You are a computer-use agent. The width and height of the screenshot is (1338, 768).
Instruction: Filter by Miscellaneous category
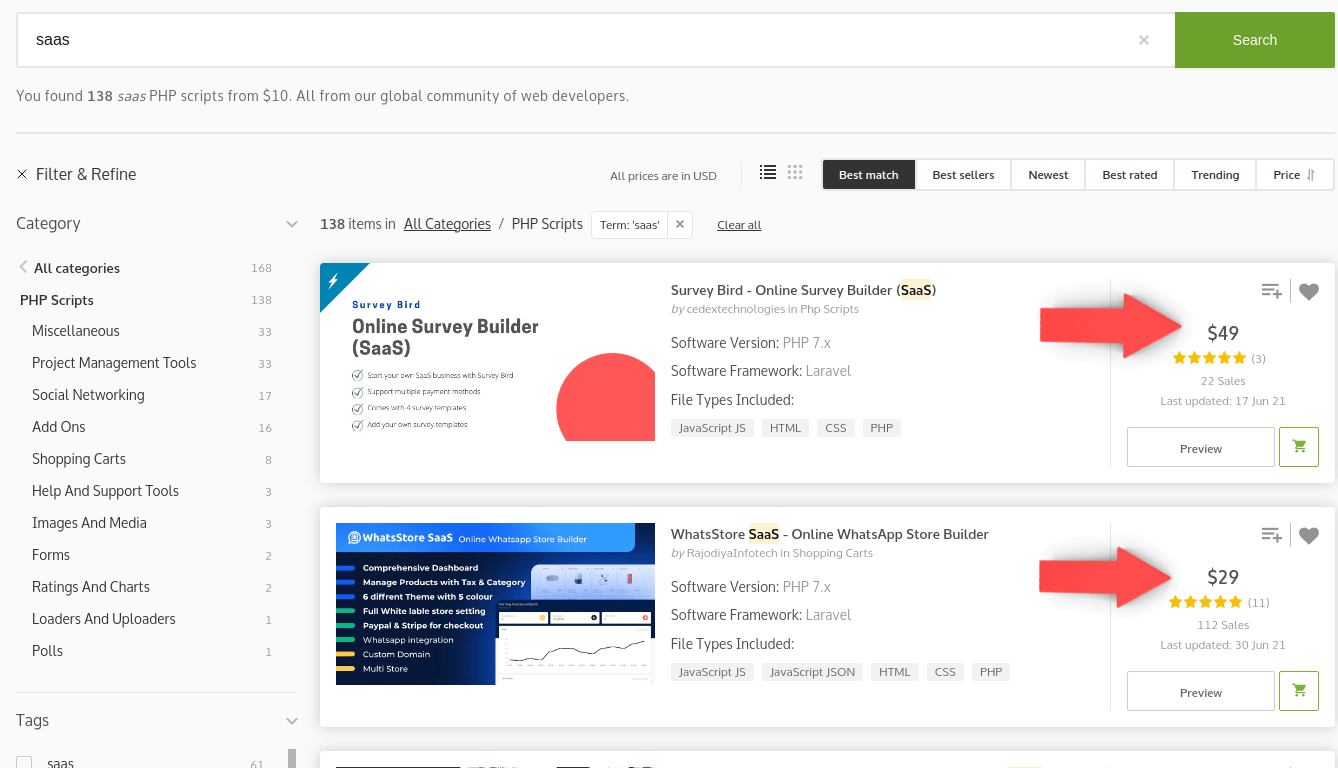click(76, 331)
